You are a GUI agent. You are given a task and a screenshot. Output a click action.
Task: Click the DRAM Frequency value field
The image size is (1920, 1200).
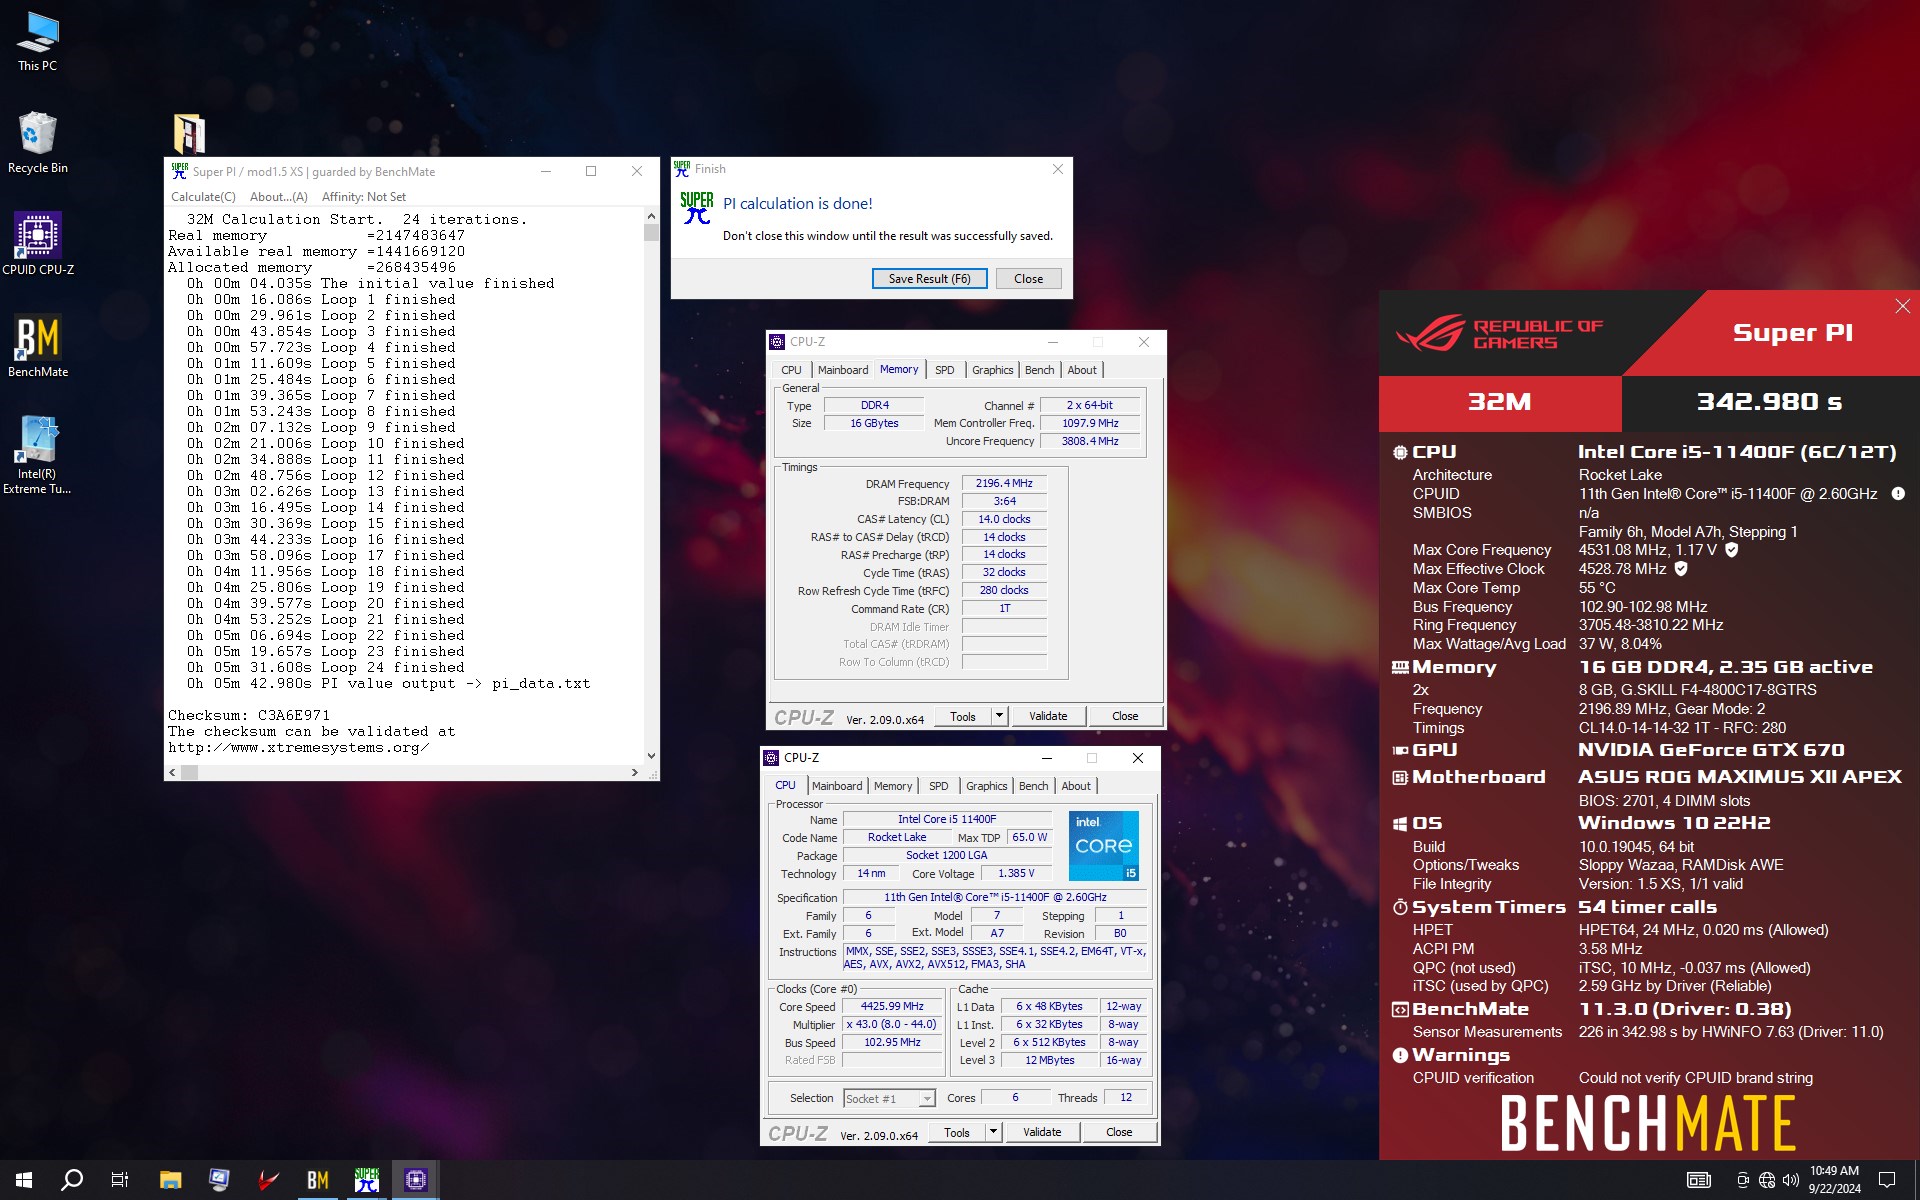pyautogui.click(x=1004, y=484)
